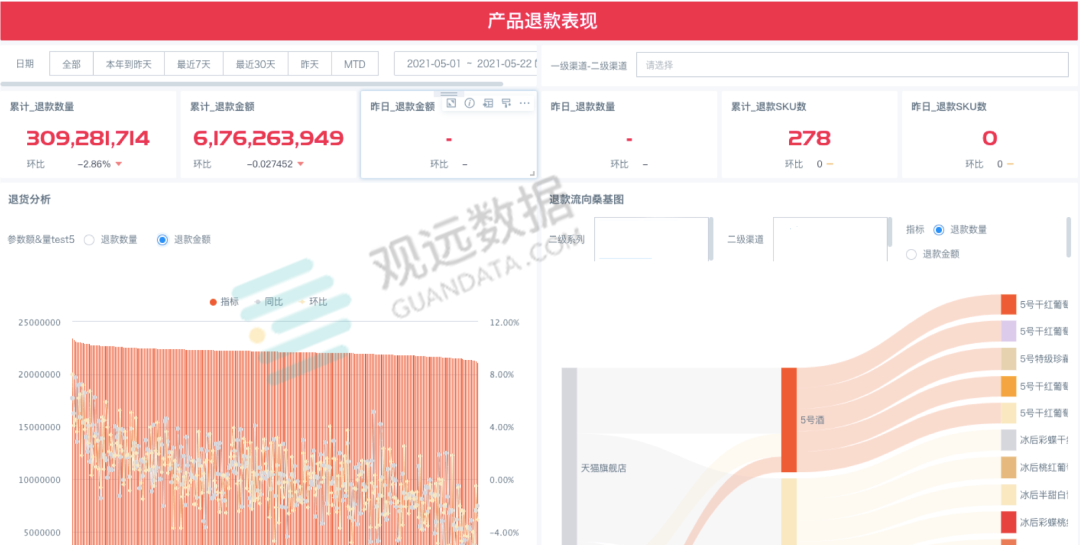Select the 昨天 date tab
This screenshot has width=1080, height=545.
(x=310, y=64)
